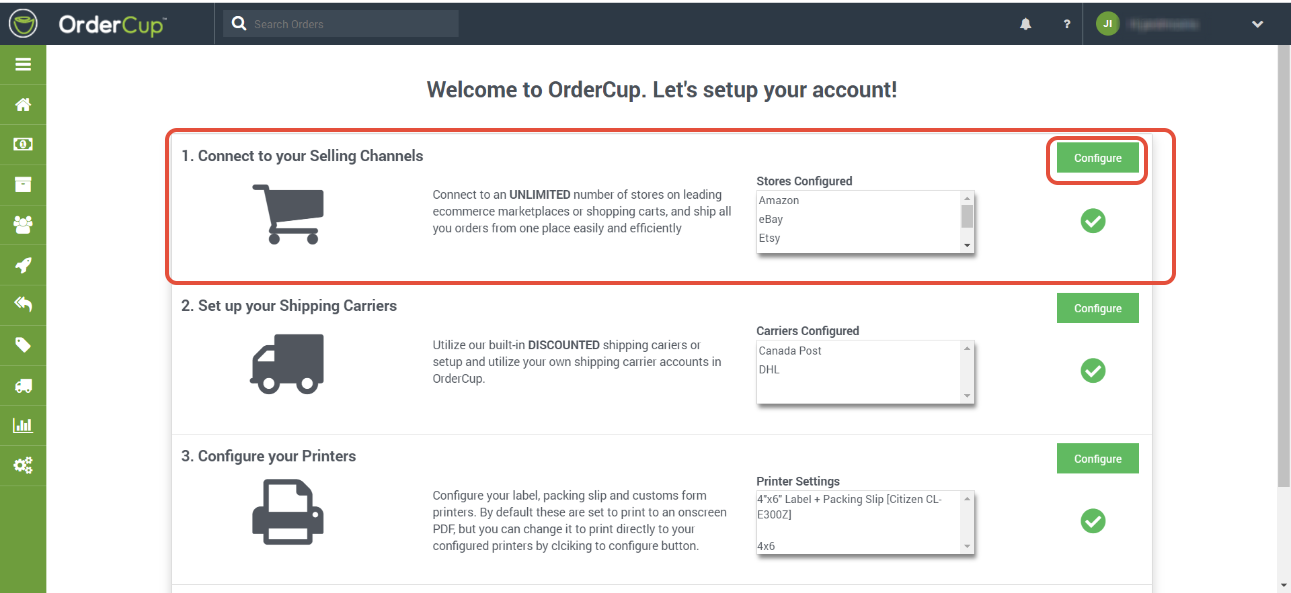This screenshot has height=593, width=1291.
Task: Select Amazon in Stores Configured list
Action: (x=779, y=200)
